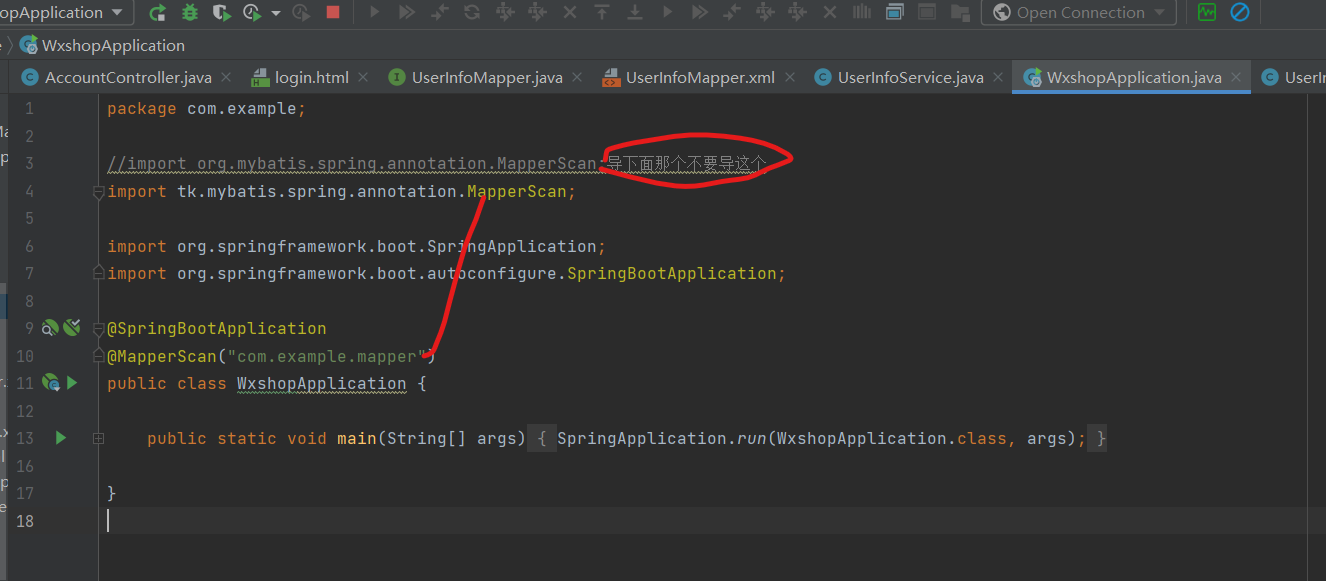
Task: Click Spring class gutter icon on line 11
Action: 51,382
